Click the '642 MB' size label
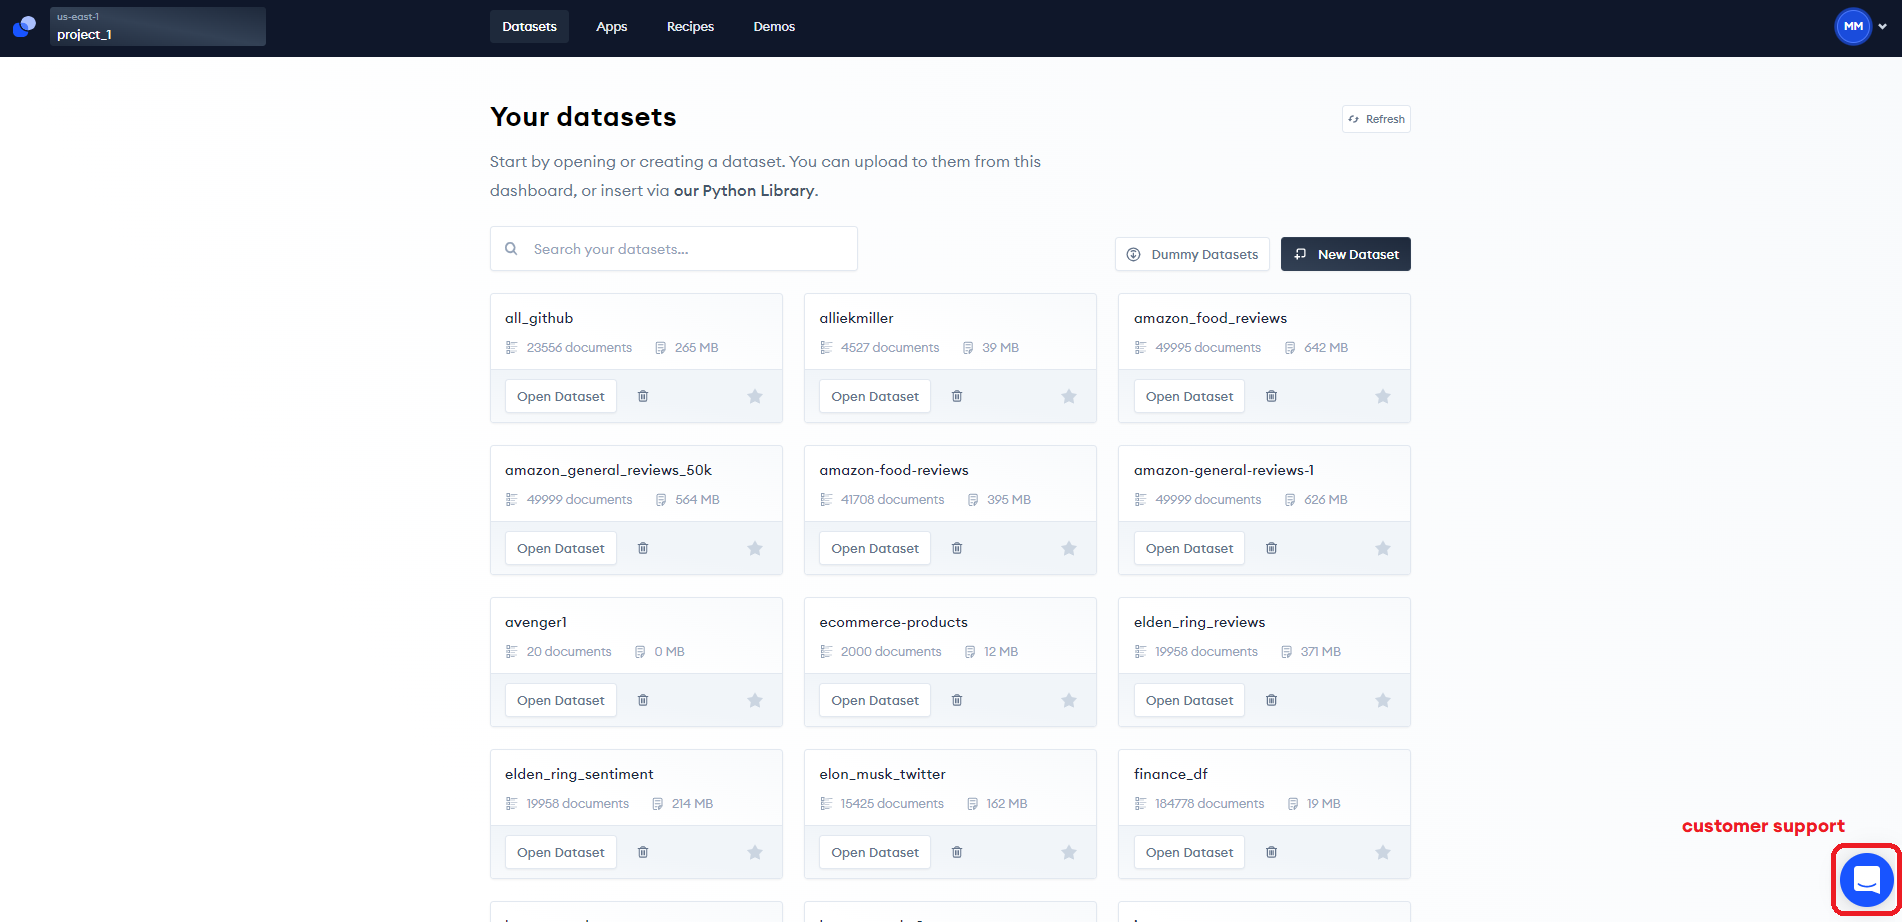This screenshot has height=922, width=1902. point(1325,347)
